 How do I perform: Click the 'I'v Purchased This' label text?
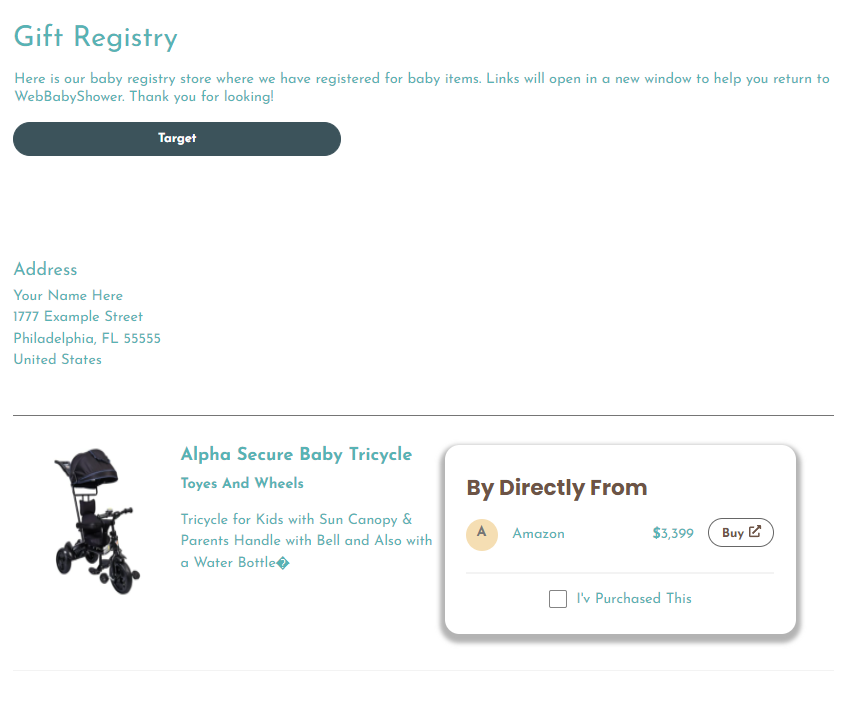[x=634, y=599]
